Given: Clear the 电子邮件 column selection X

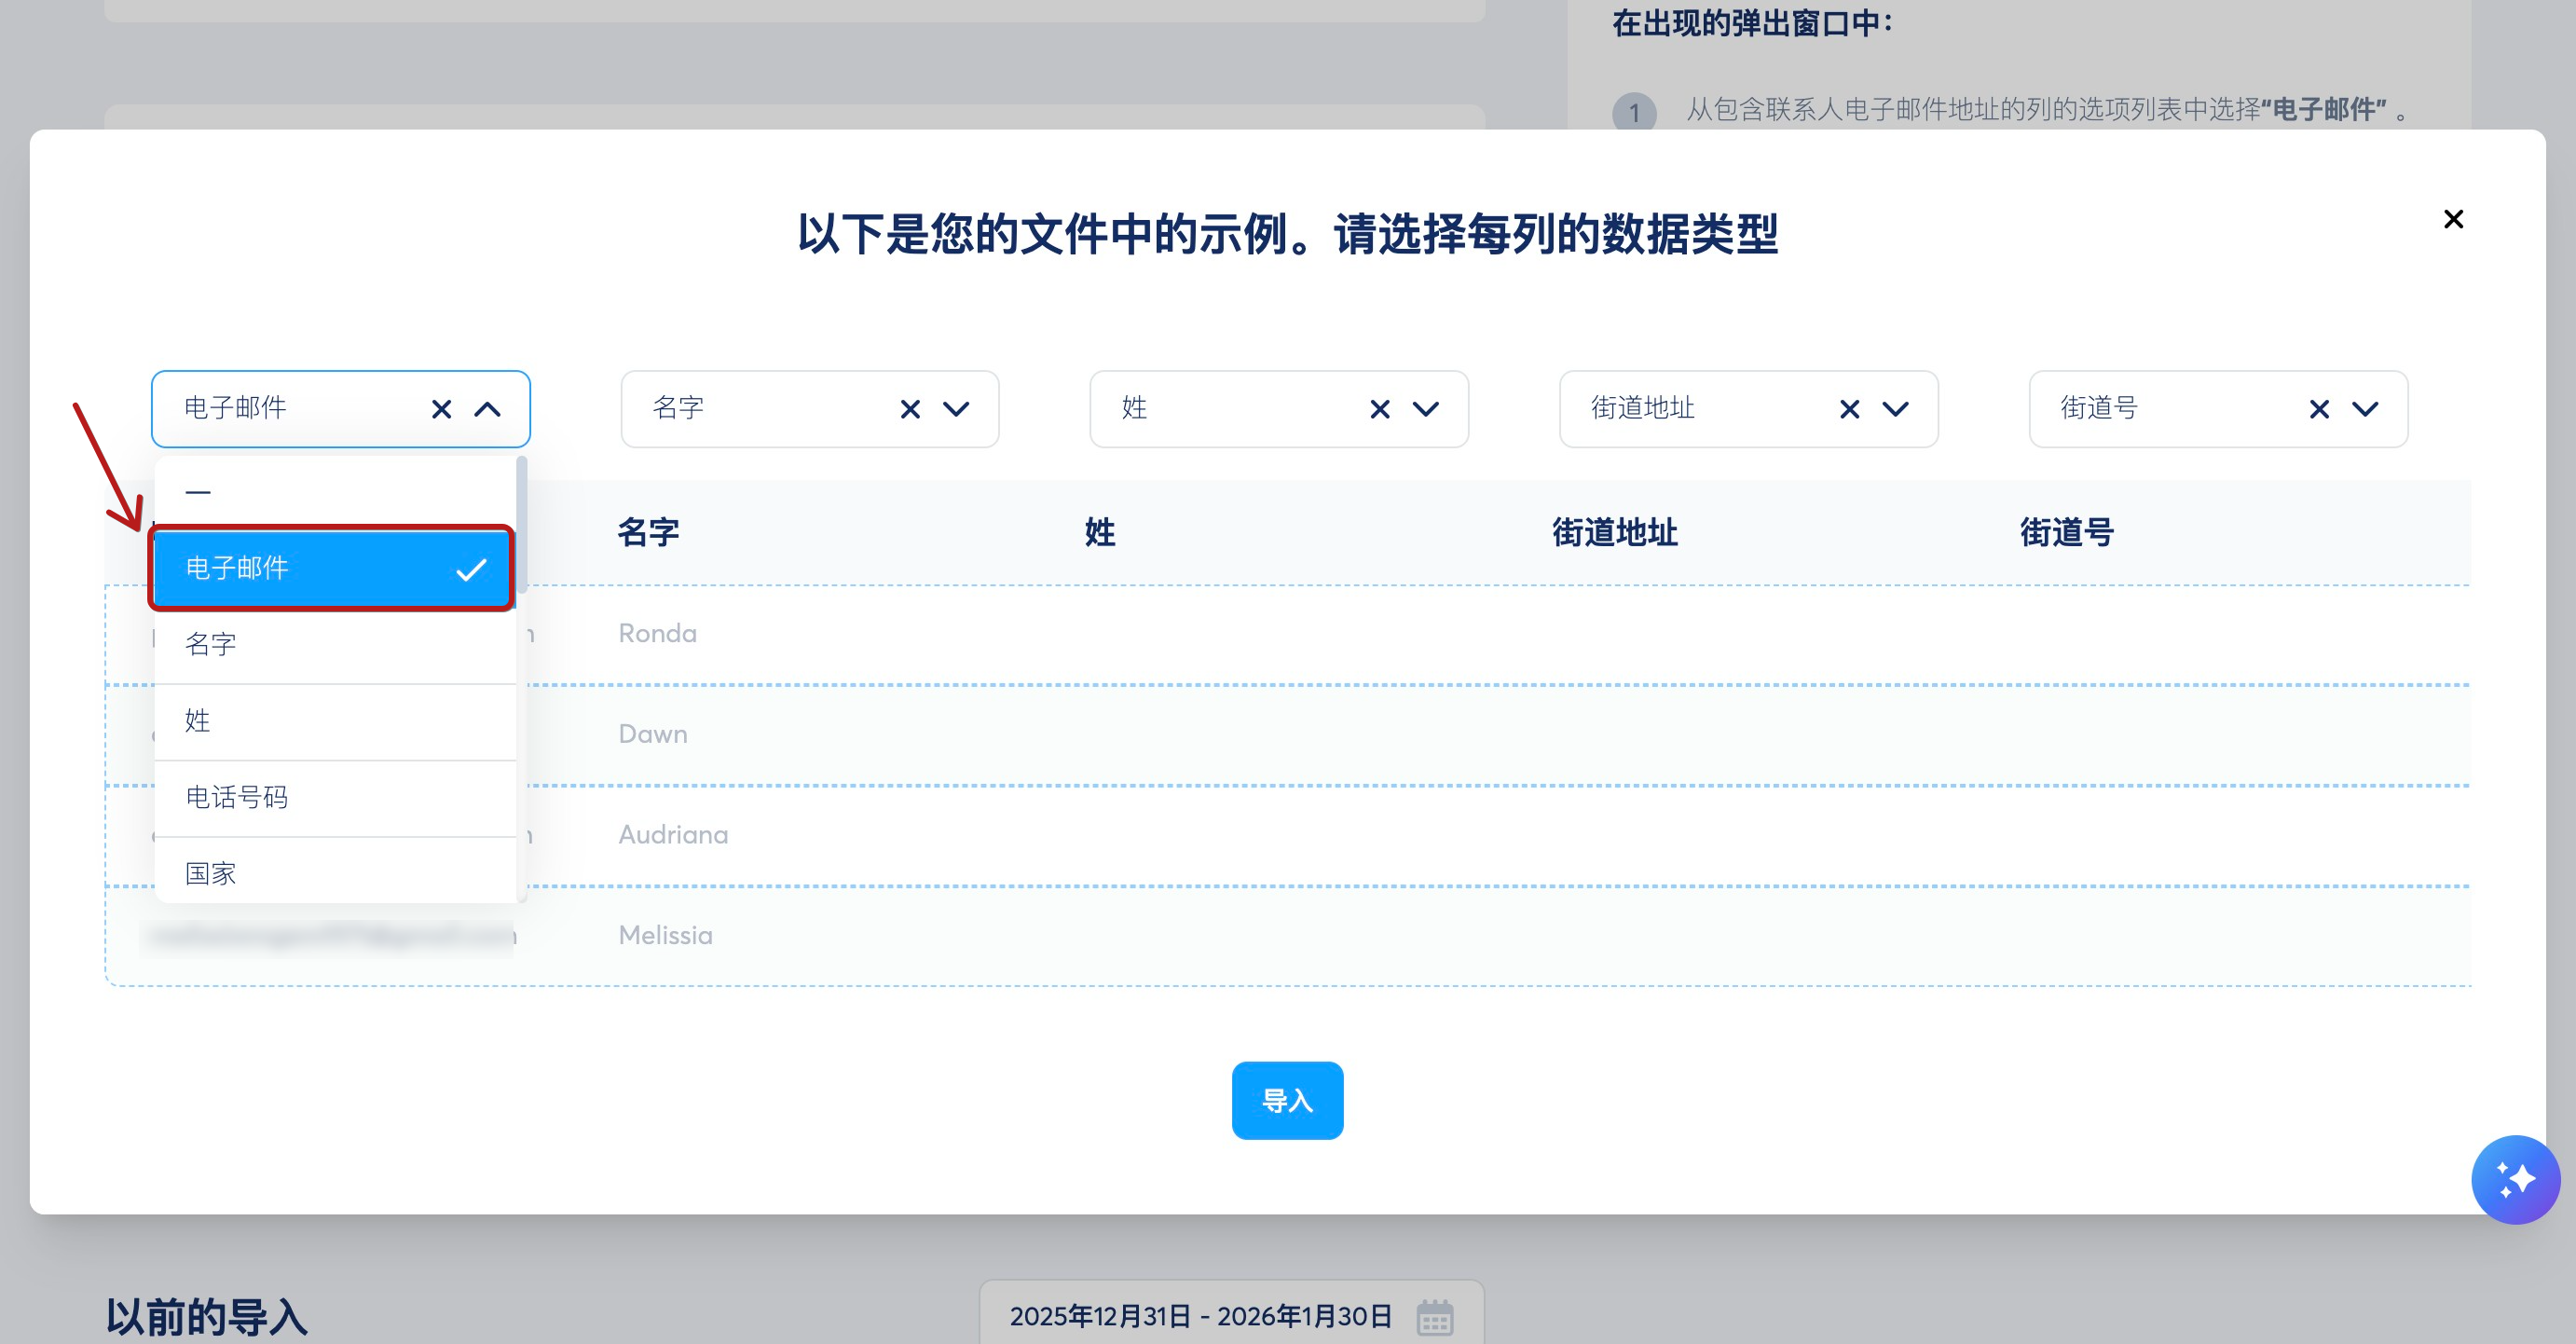Looking at the screenshot, I should [x=441, y=409].
